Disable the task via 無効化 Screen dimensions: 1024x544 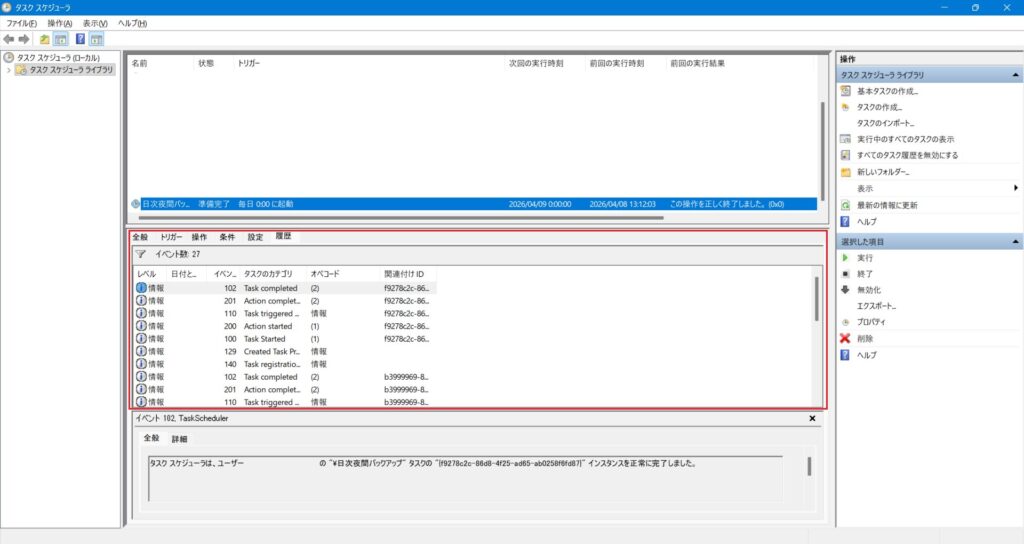[869, 290]
